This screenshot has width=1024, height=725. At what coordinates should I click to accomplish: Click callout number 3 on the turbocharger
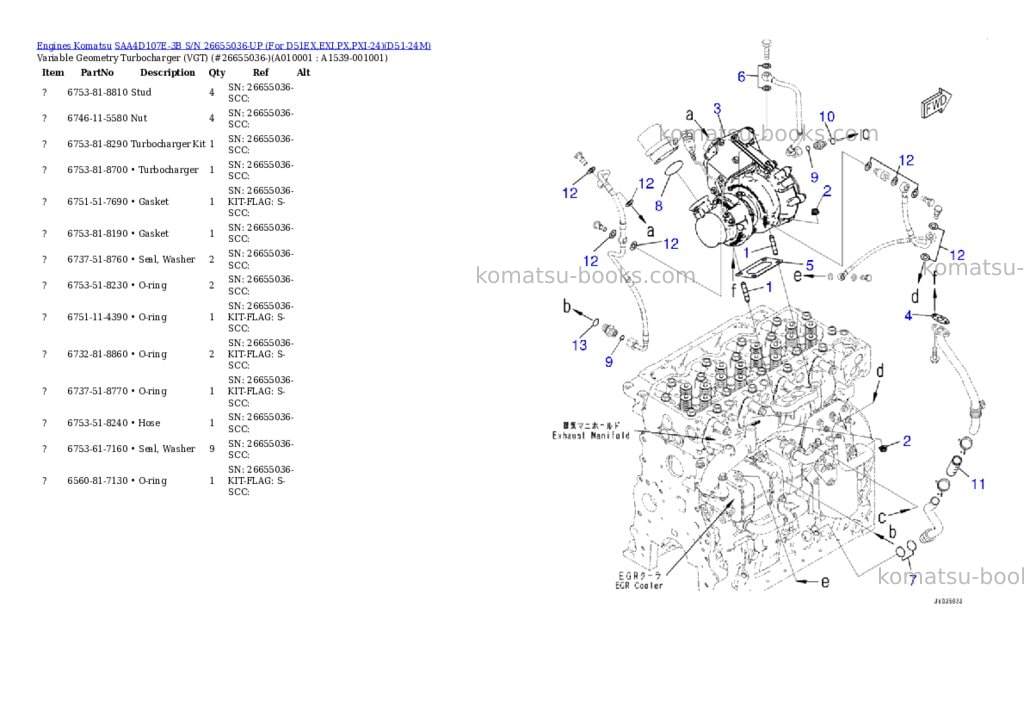click(x=717, y=108)
